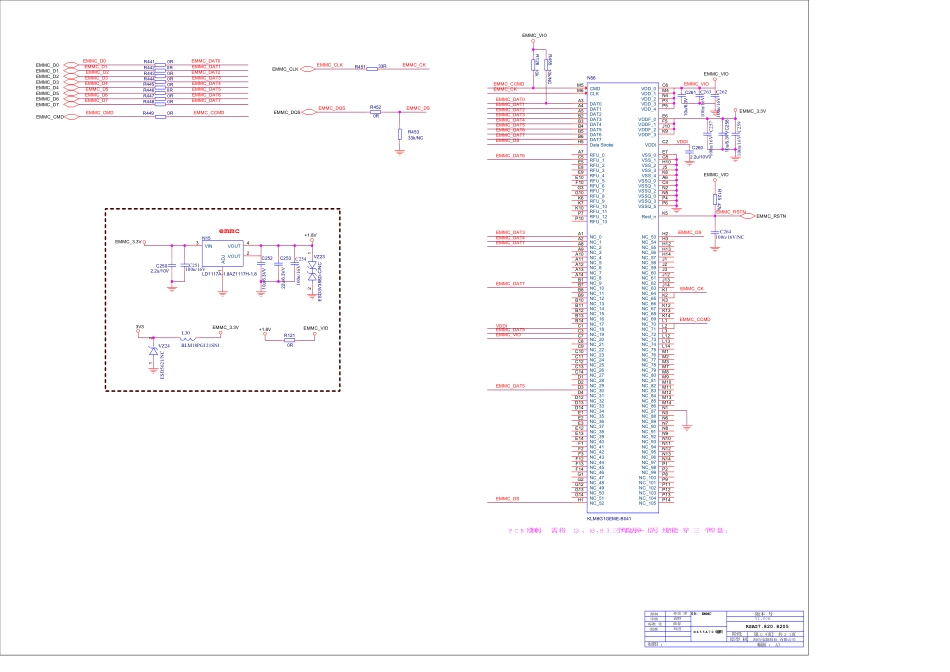Click the VZ24 ESD diode symbol

click(x=151, y=351)
